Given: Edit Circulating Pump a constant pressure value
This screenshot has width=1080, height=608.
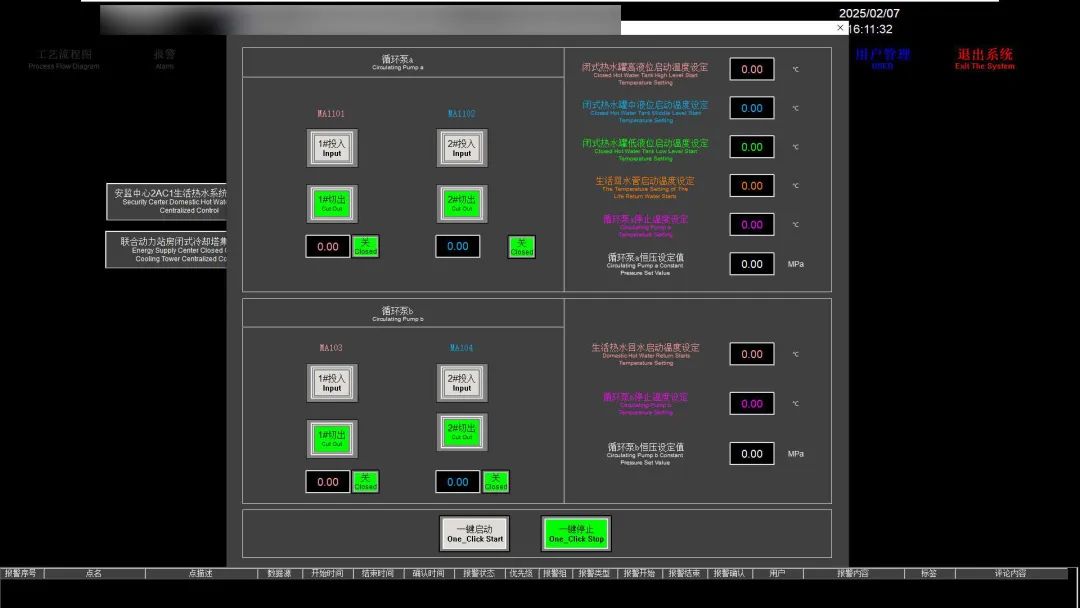Looking at the screenshot, I should [x=751, y=264].
